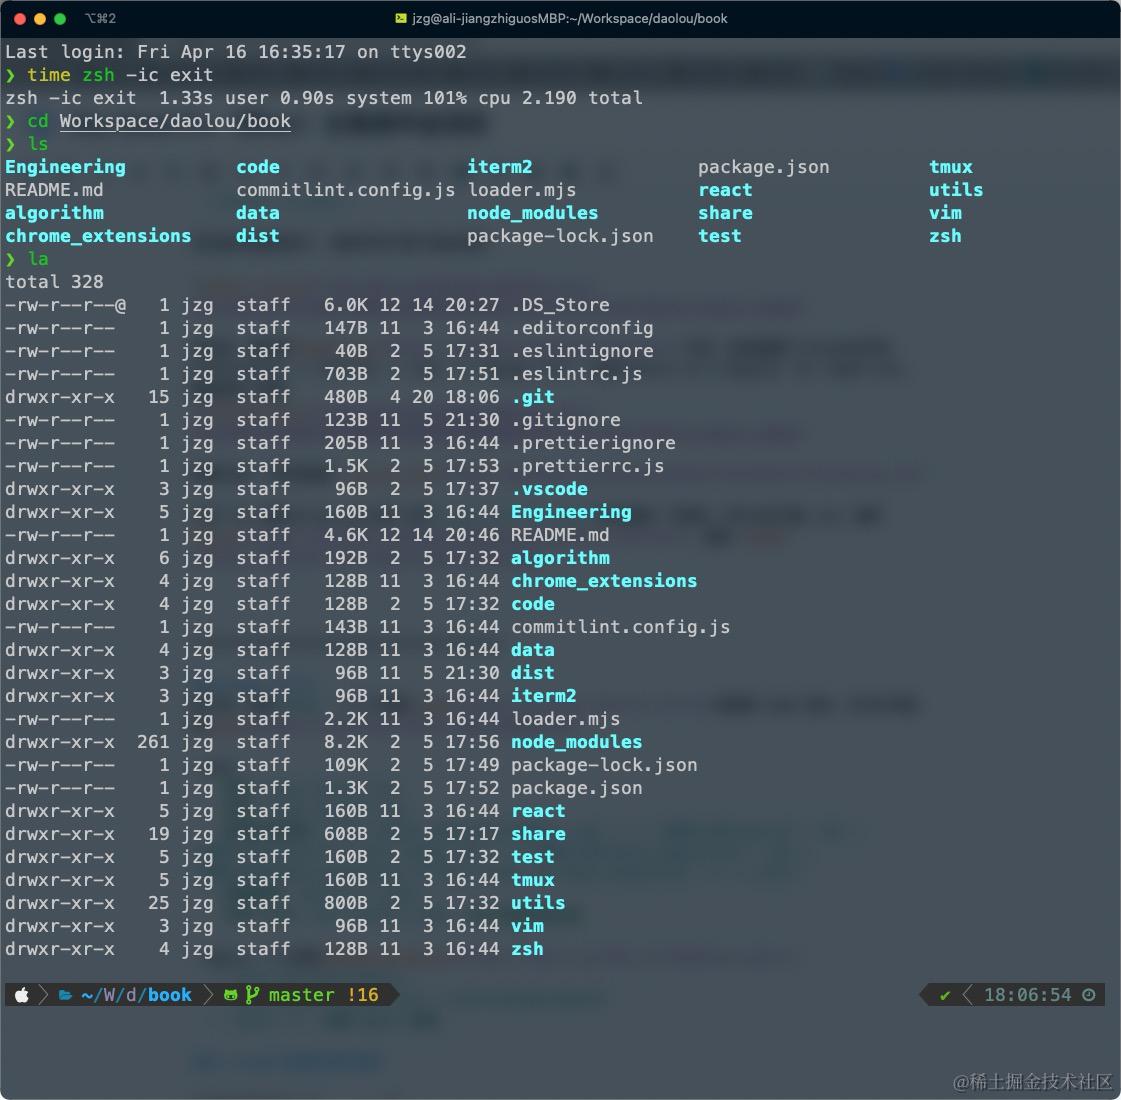1121x1100 pixels.
Task: Click the green checkmark status icon
Action: (945, 995)
